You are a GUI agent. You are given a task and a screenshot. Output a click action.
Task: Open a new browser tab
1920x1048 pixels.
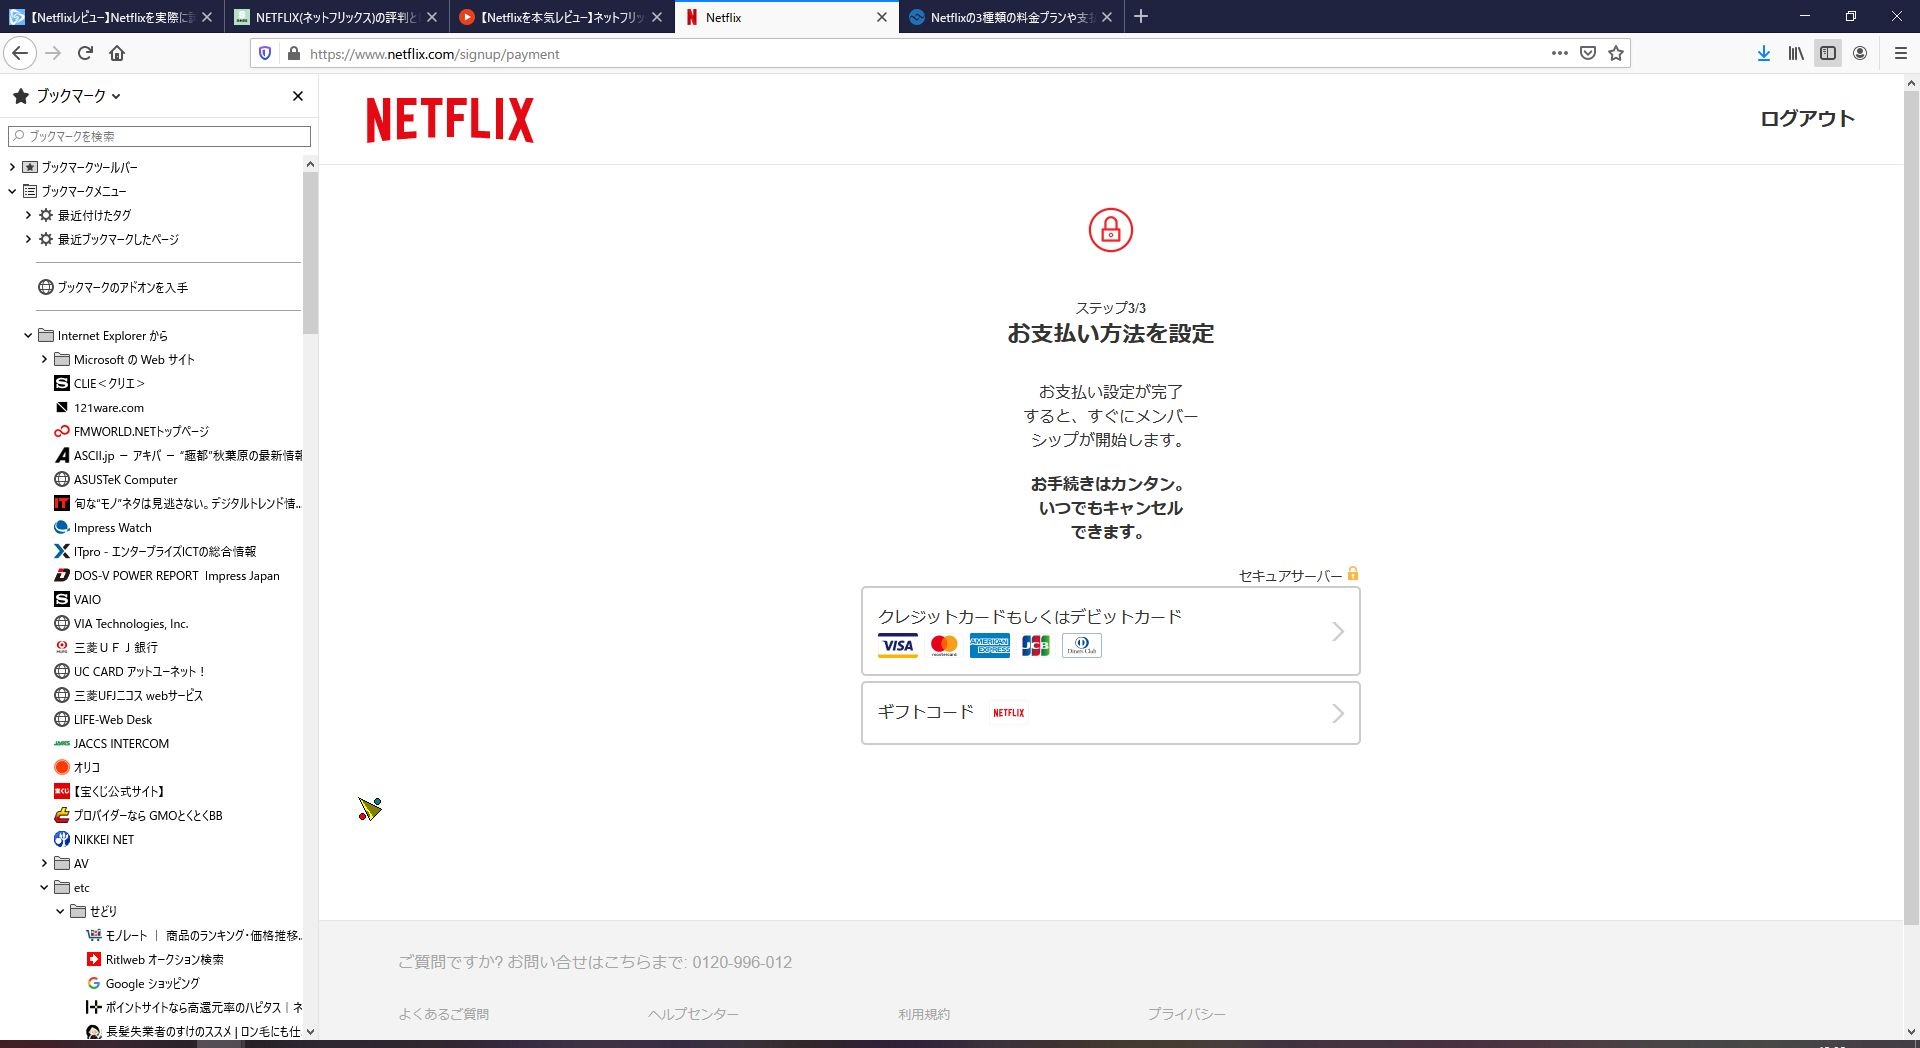pos(1141,16)
